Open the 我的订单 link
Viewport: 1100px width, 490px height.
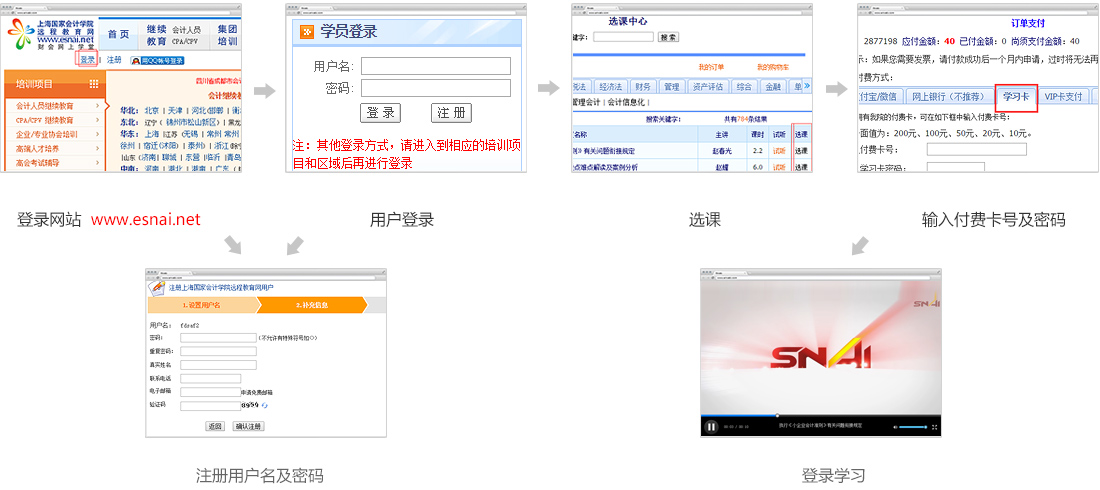(711, 67)
